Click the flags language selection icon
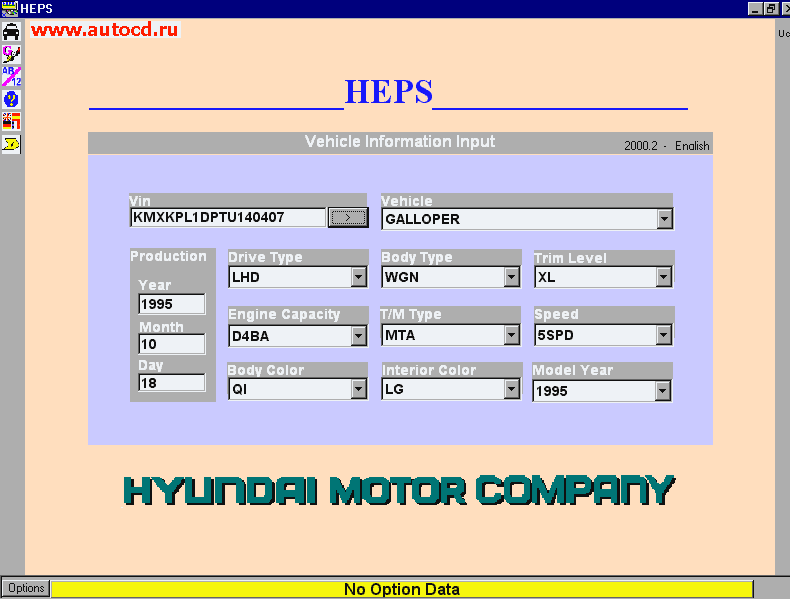Image resolution: width=790 pixels, height=599 pixels. 11,121
